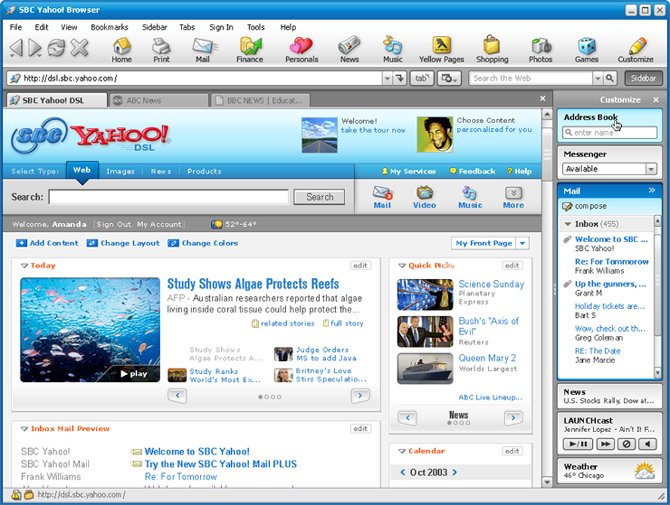Go back with the Back arrow
The width and height of the screenshot is (670, 505).
click(x=16, y=47)
